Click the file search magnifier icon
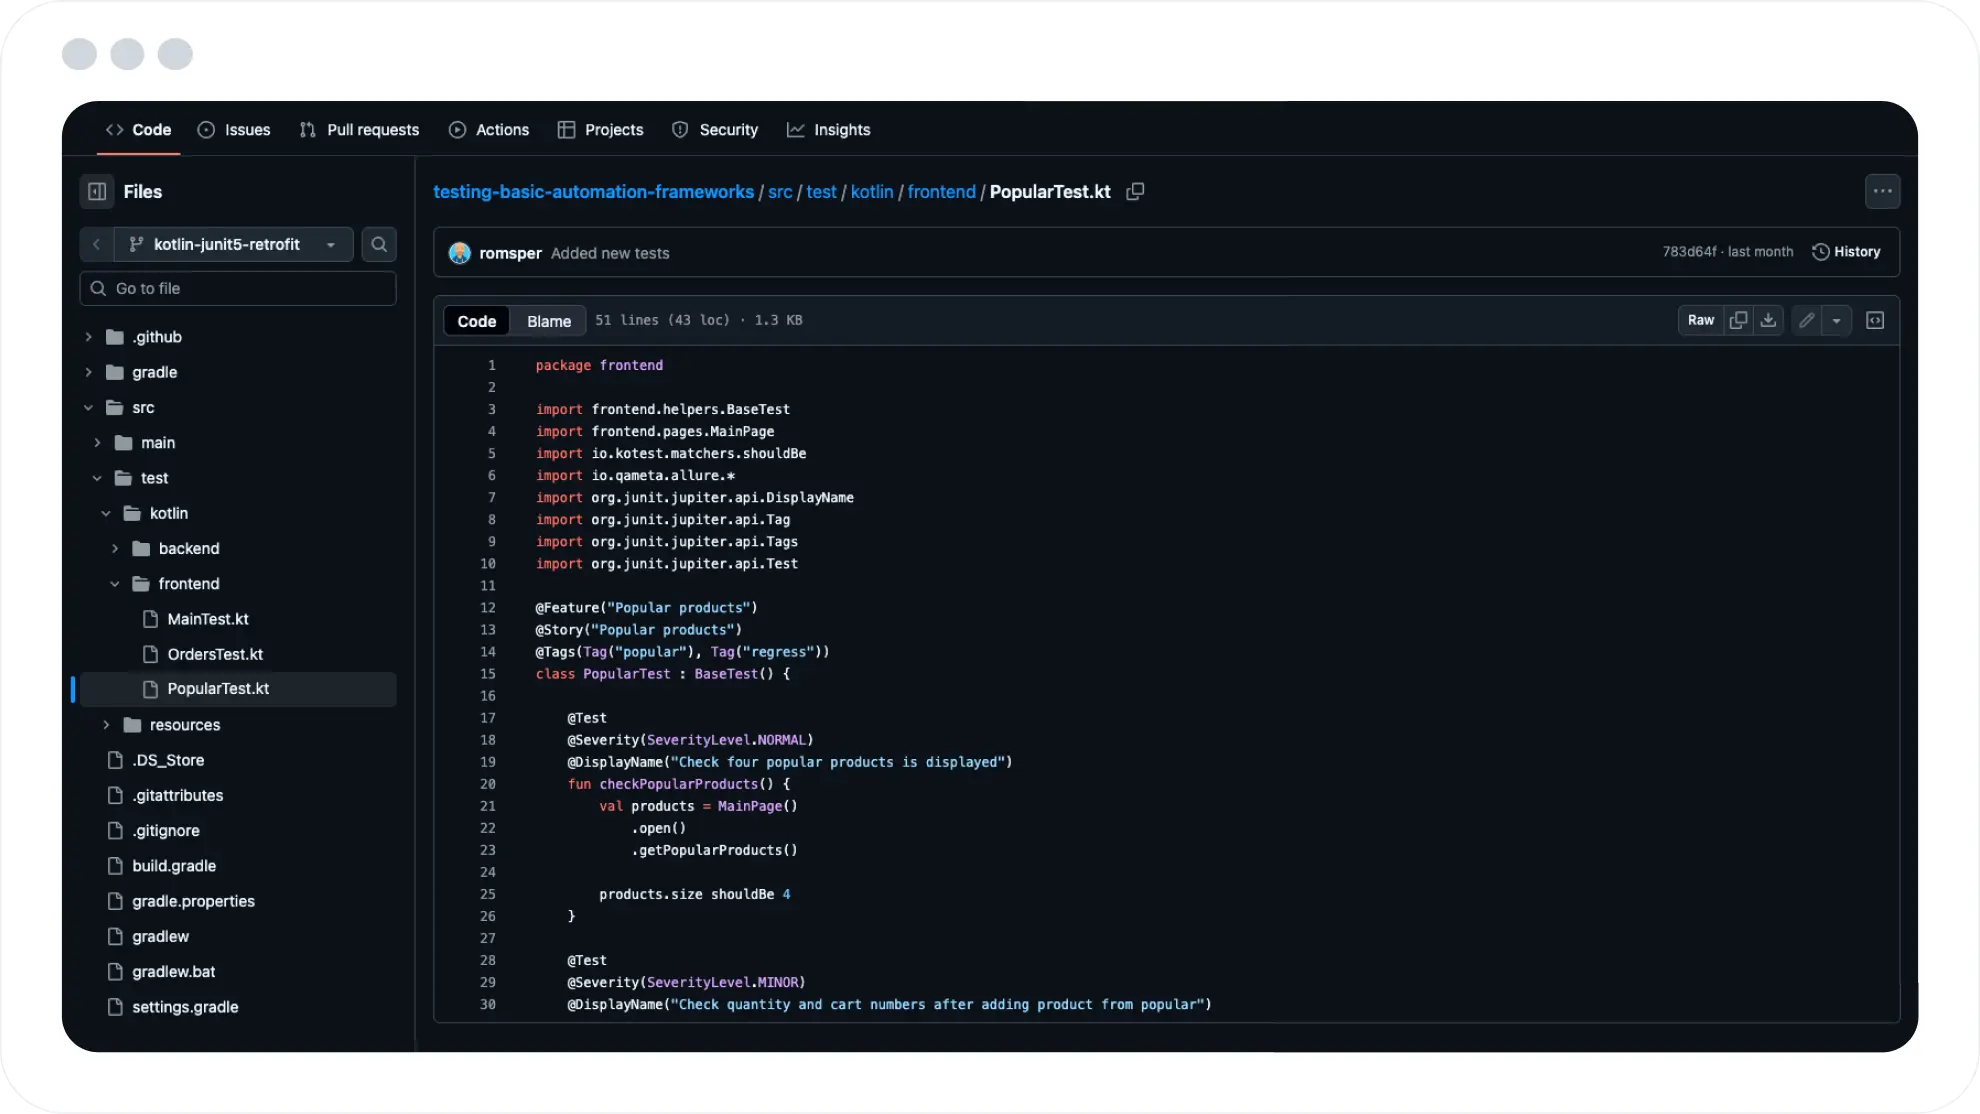Image resolution: width=1980 pixels, height=1114 pixels. pos(379,244)
